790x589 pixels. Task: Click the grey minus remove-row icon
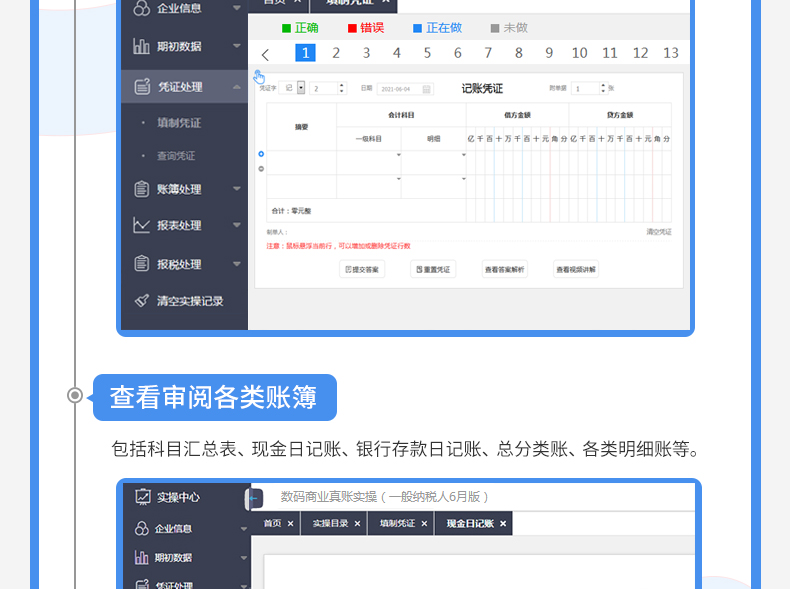[x=261, y=168]
